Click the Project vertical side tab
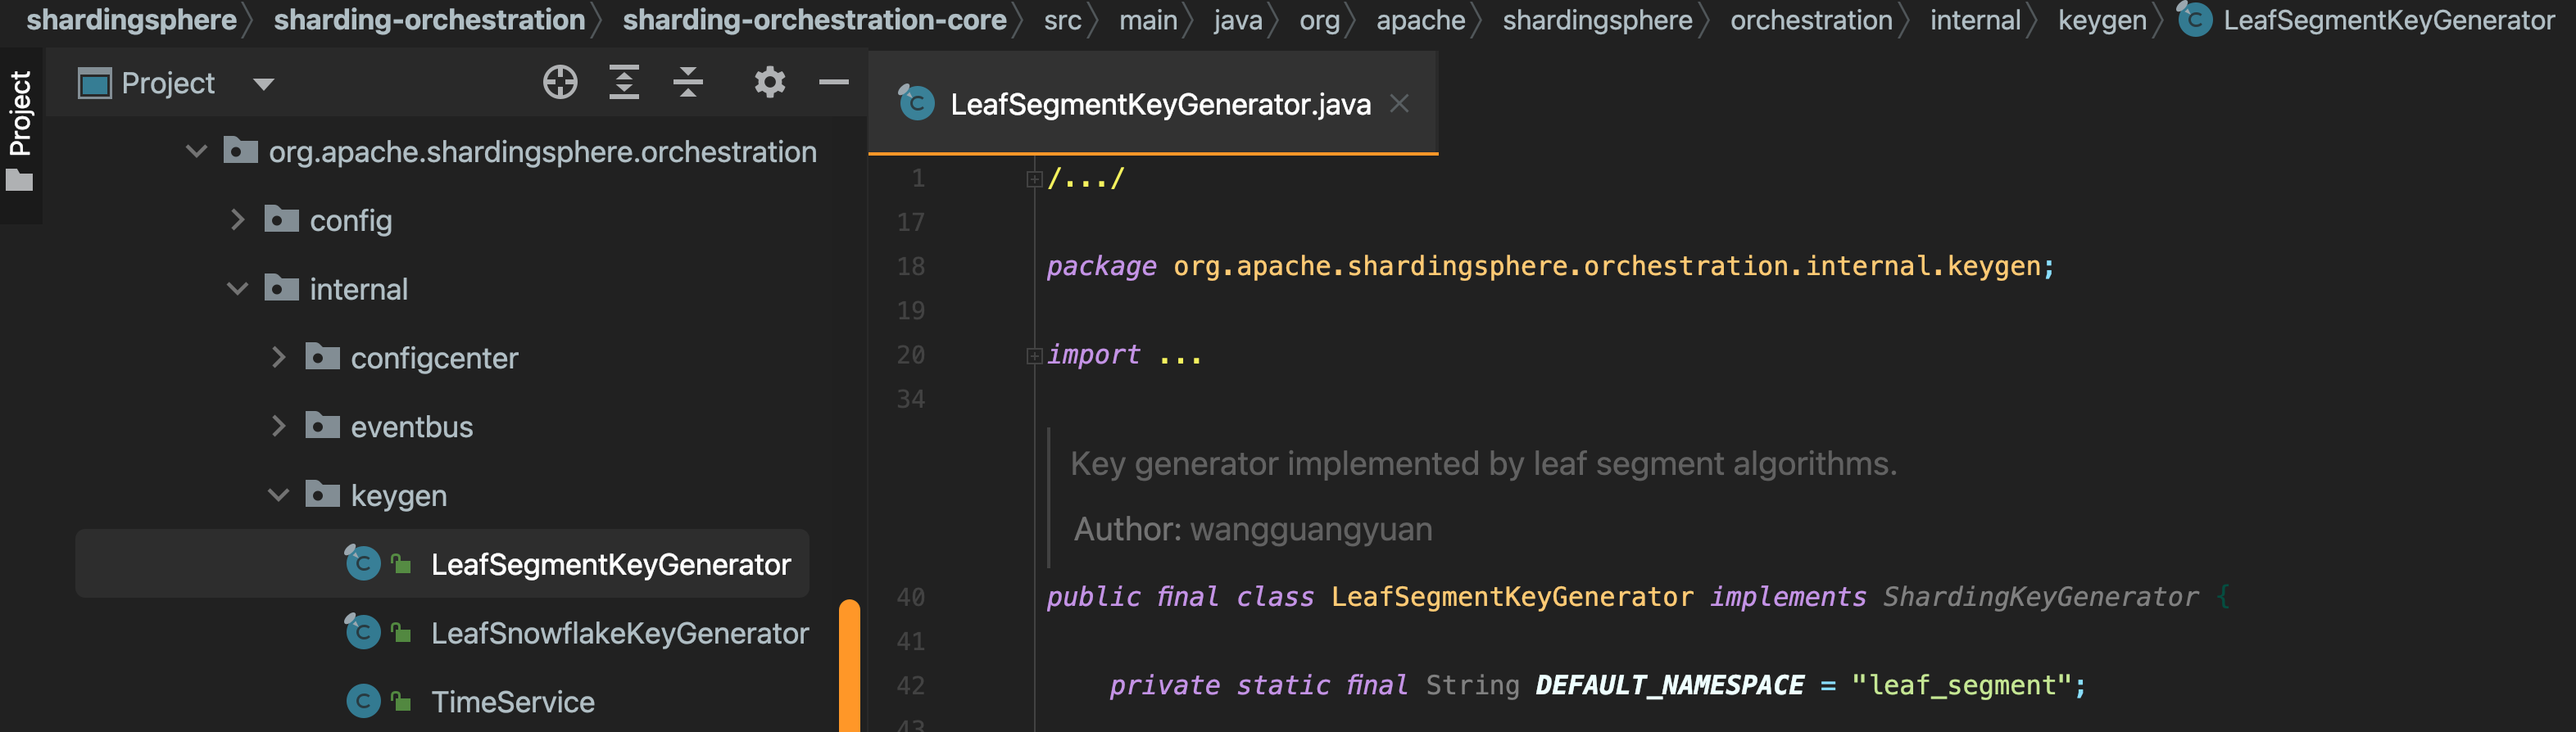This screenshot has width=2576, height=732. pos(20,113)
